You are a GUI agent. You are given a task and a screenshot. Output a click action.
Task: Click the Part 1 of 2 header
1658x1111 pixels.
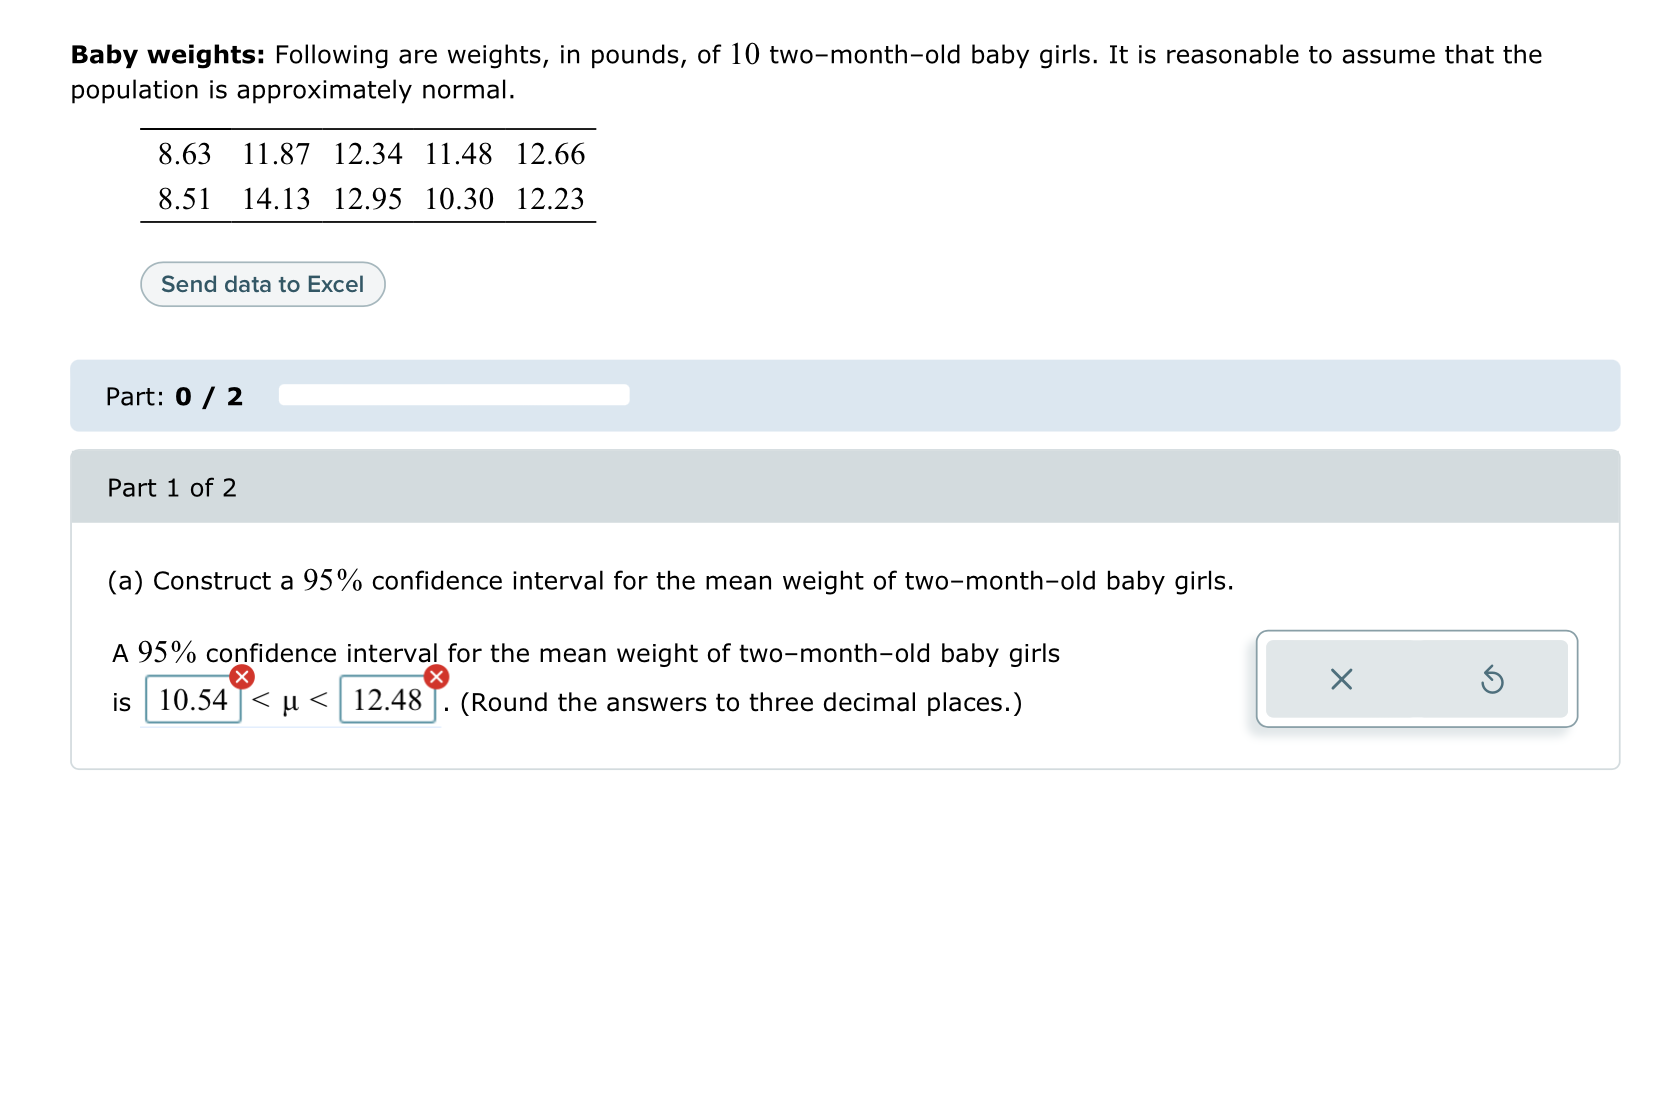pyautogui.click(x=172, y=488)
